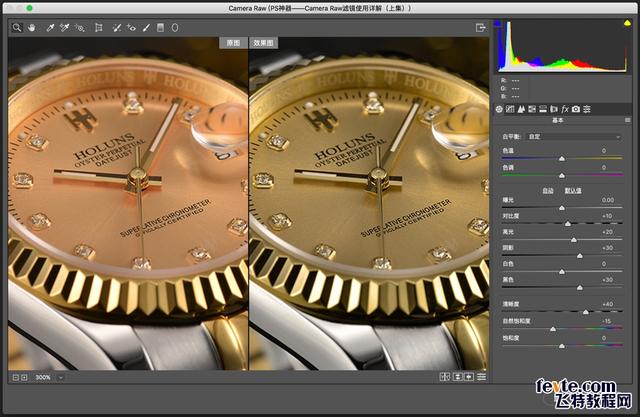The width and height of the screenshot is (640, 417).
Task: Select the Before (原图) view label
Action: coord(233,43)
